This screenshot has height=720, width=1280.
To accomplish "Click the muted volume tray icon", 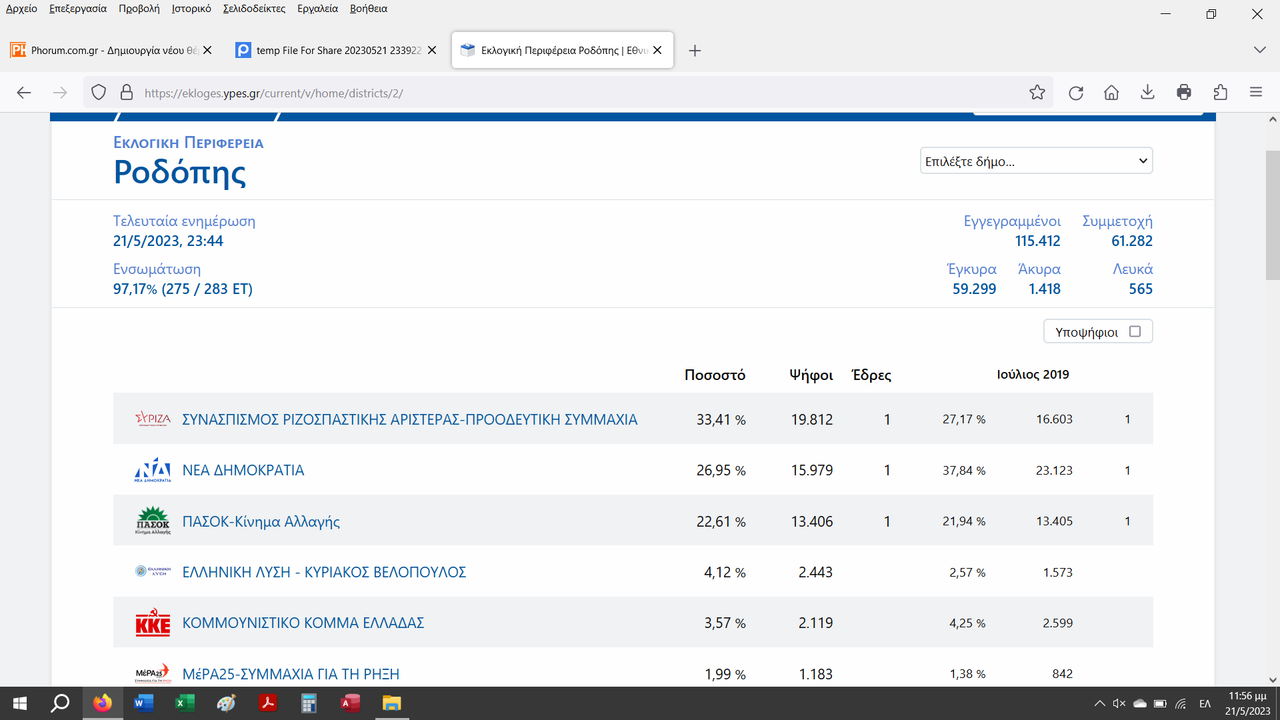I will click(x=1119, y=703).
